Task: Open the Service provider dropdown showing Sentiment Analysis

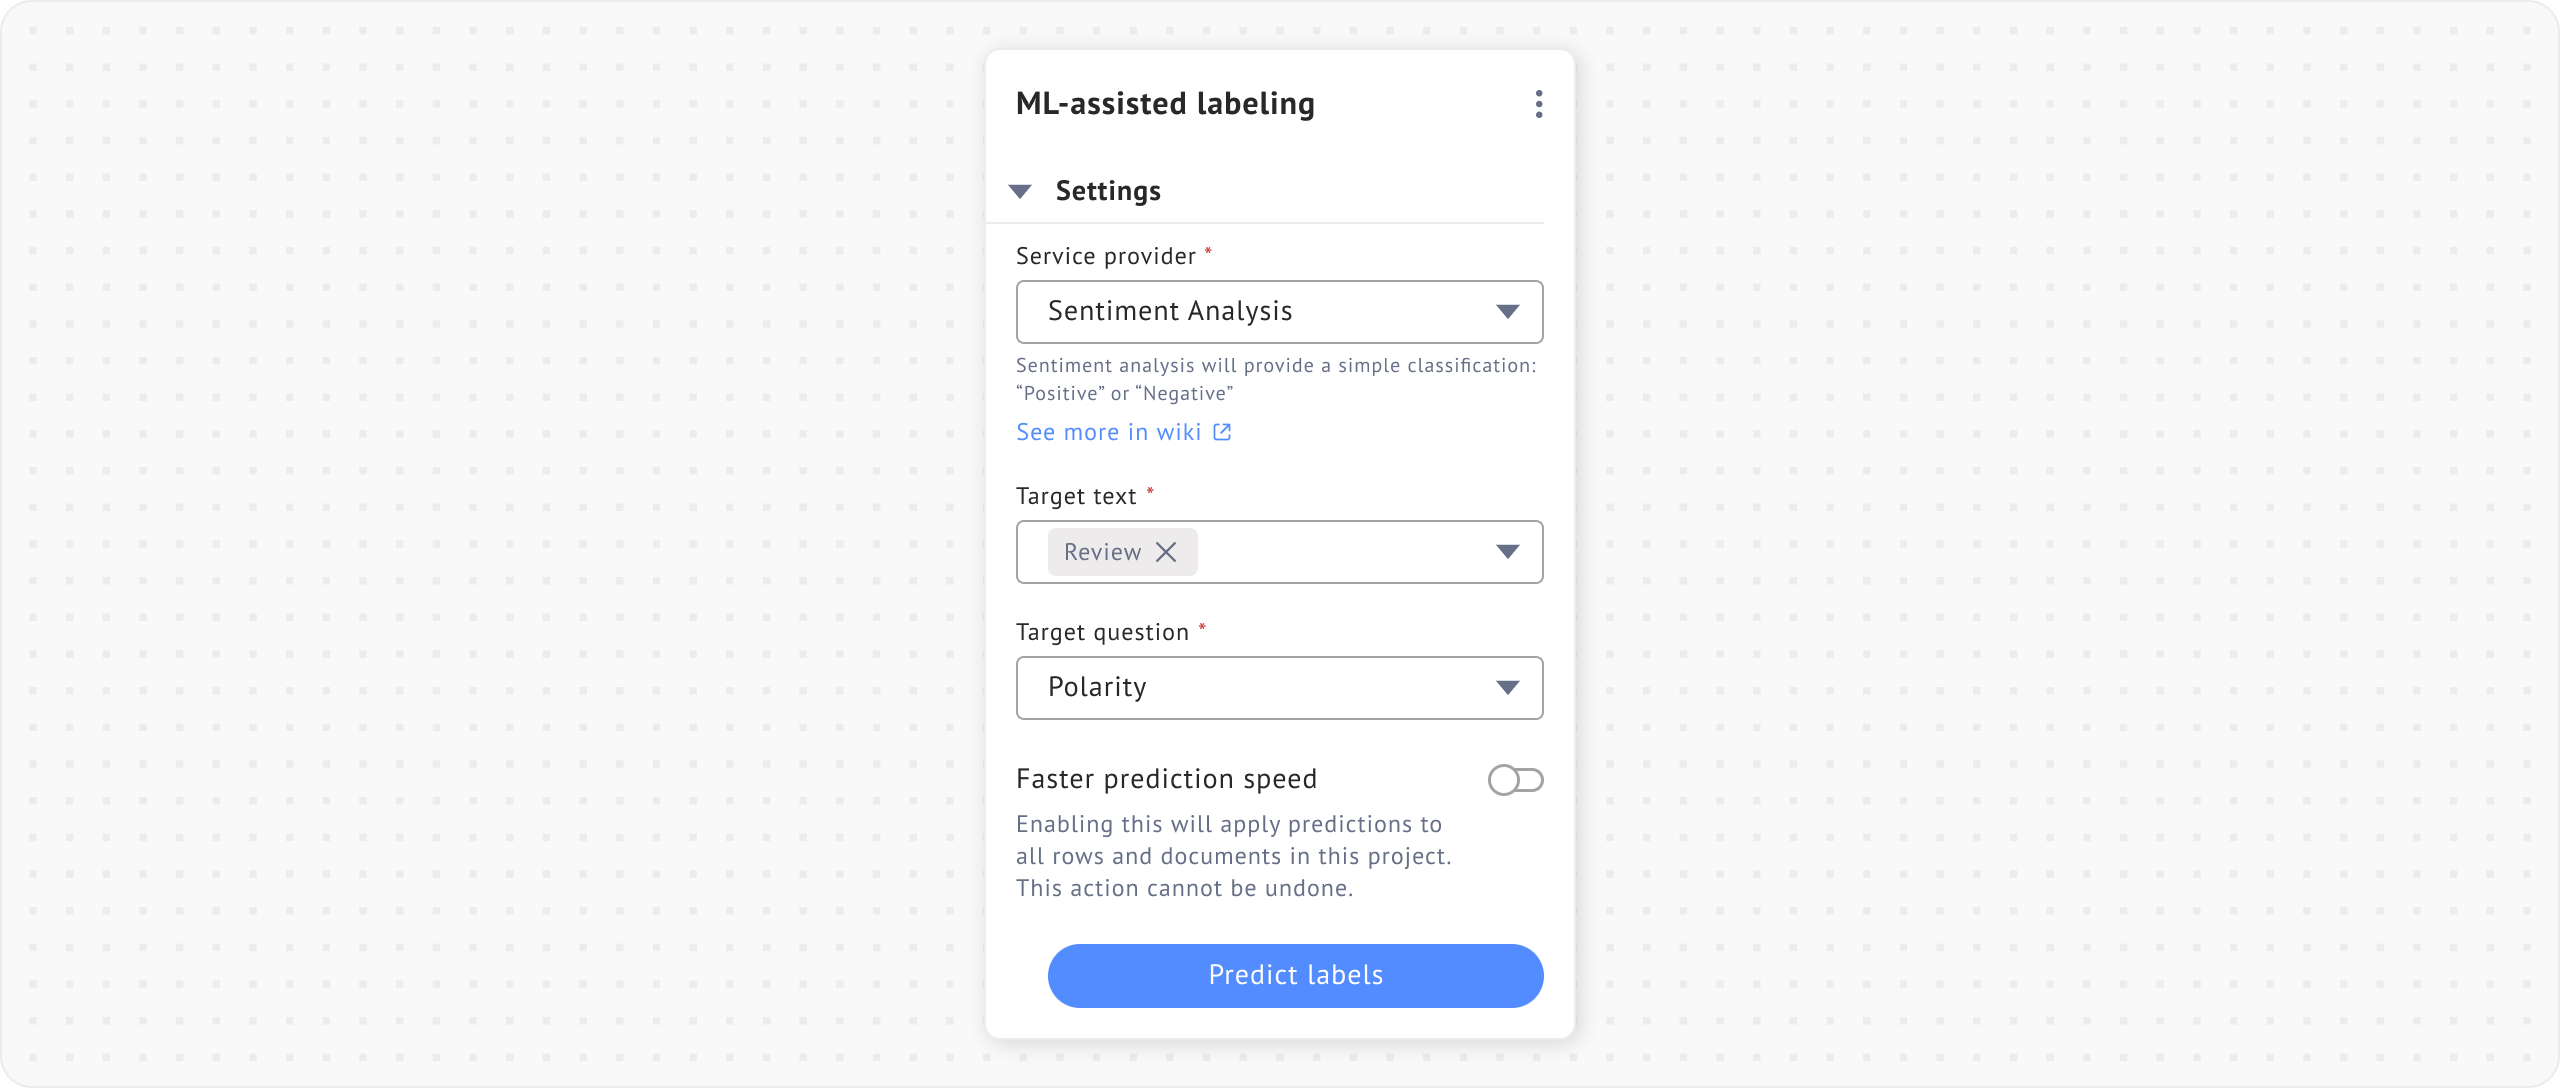Action: [x=1279, y=311]
